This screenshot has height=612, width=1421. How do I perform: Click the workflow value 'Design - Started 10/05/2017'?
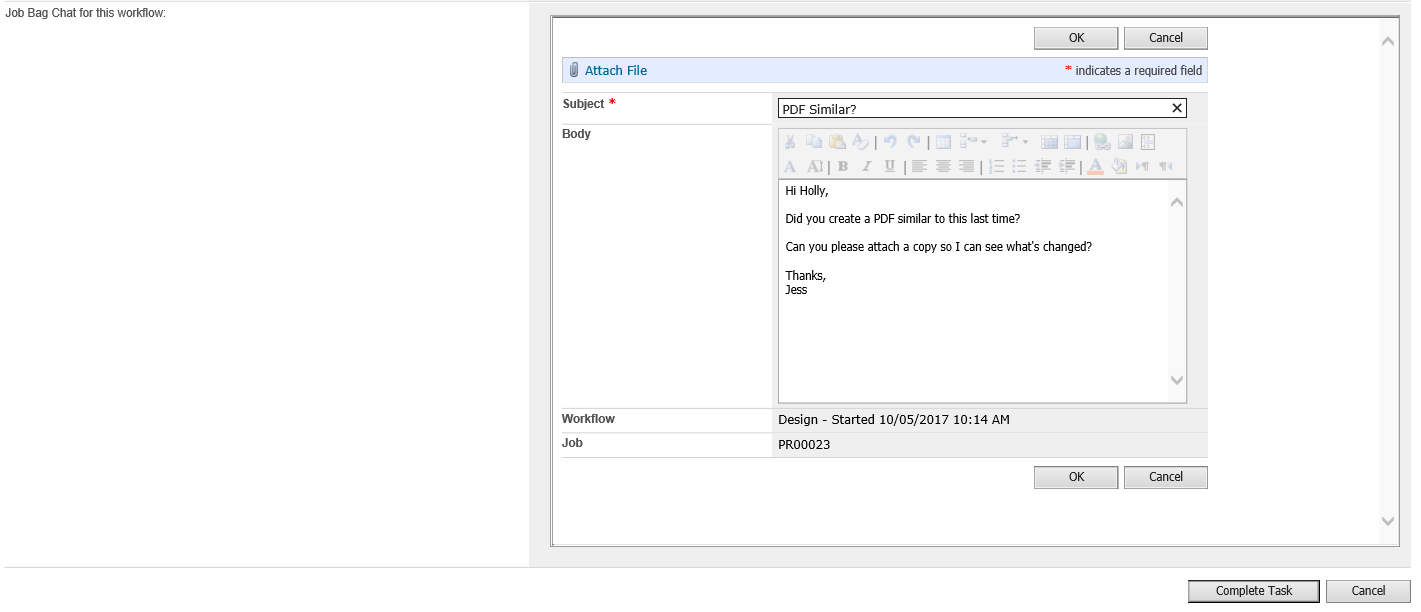pos(894,420)
